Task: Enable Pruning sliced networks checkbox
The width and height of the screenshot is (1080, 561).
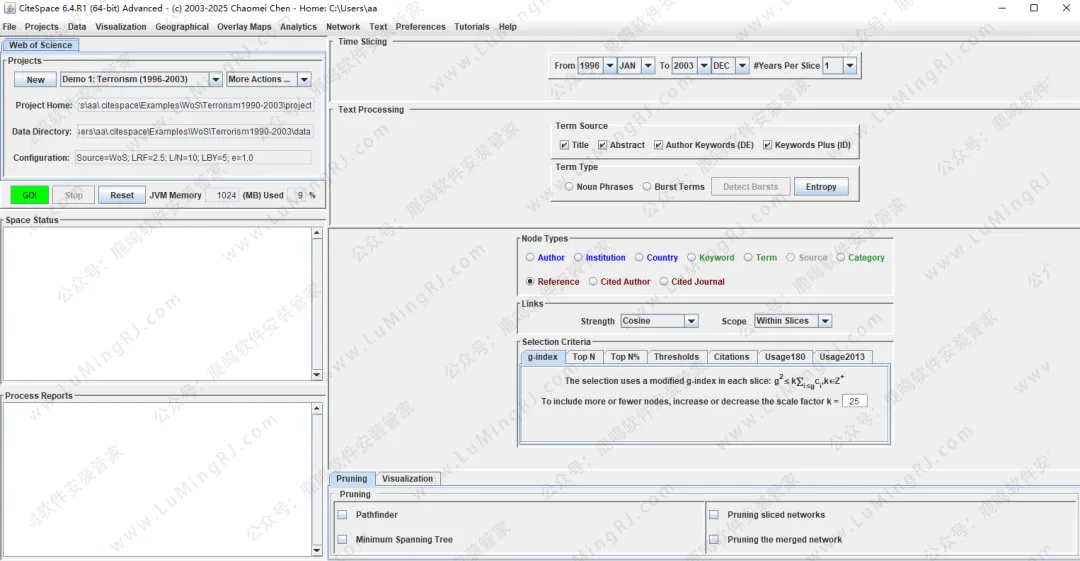Action: click(714, 515)
